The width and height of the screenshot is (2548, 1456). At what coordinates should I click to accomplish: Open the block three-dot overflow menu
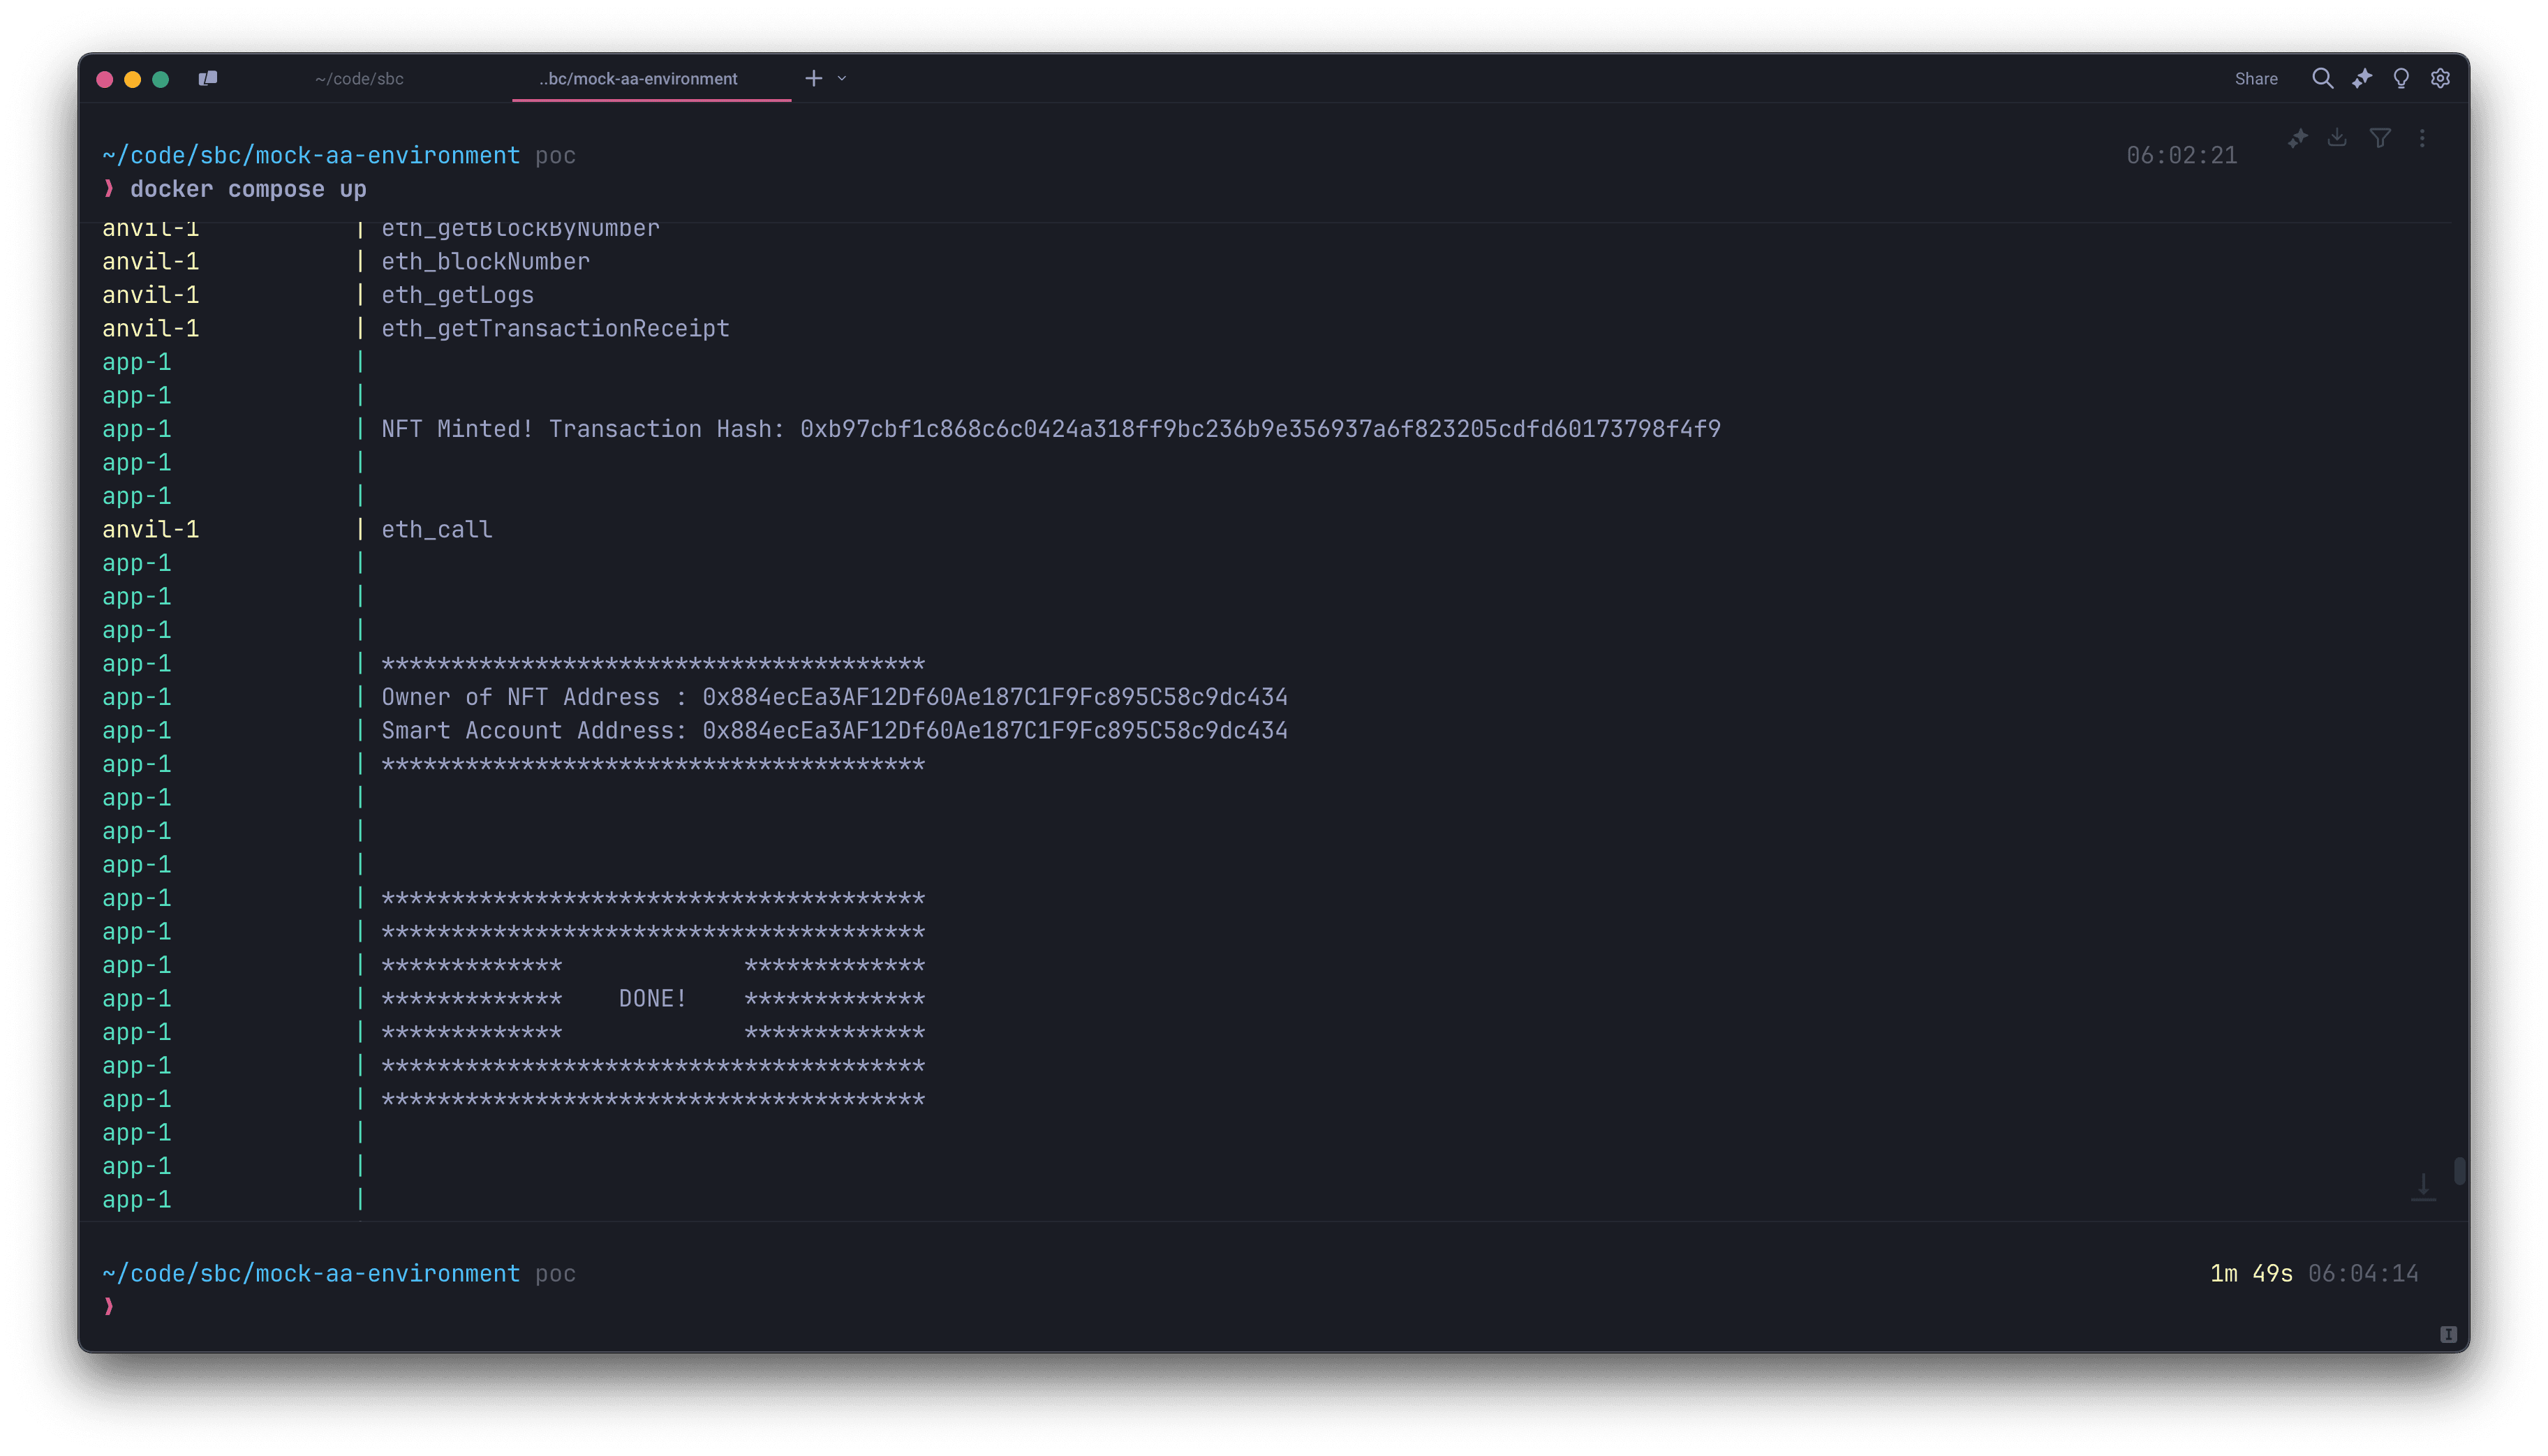pyautogui.click(x=2422, y=138)
